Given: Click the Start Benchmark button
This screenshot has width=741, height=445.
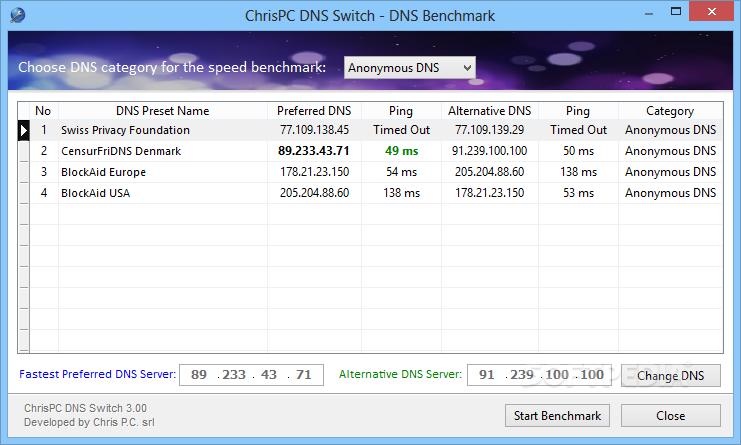Looking at the screenshot, I should tap(557, 416).
